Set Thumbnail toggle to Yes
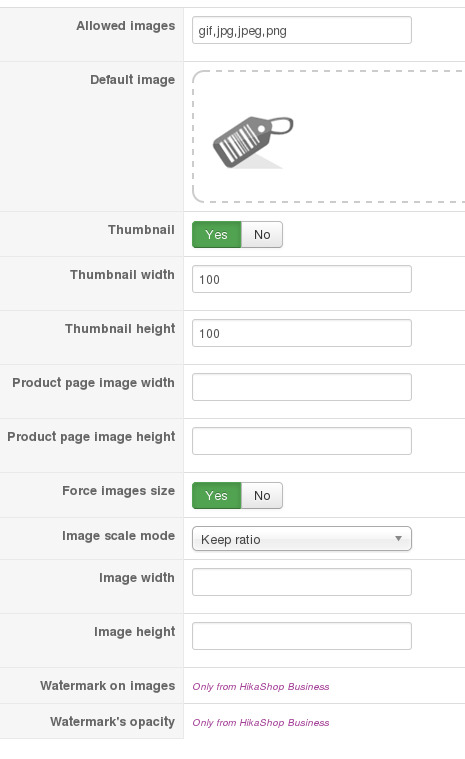 pos(216,235)
